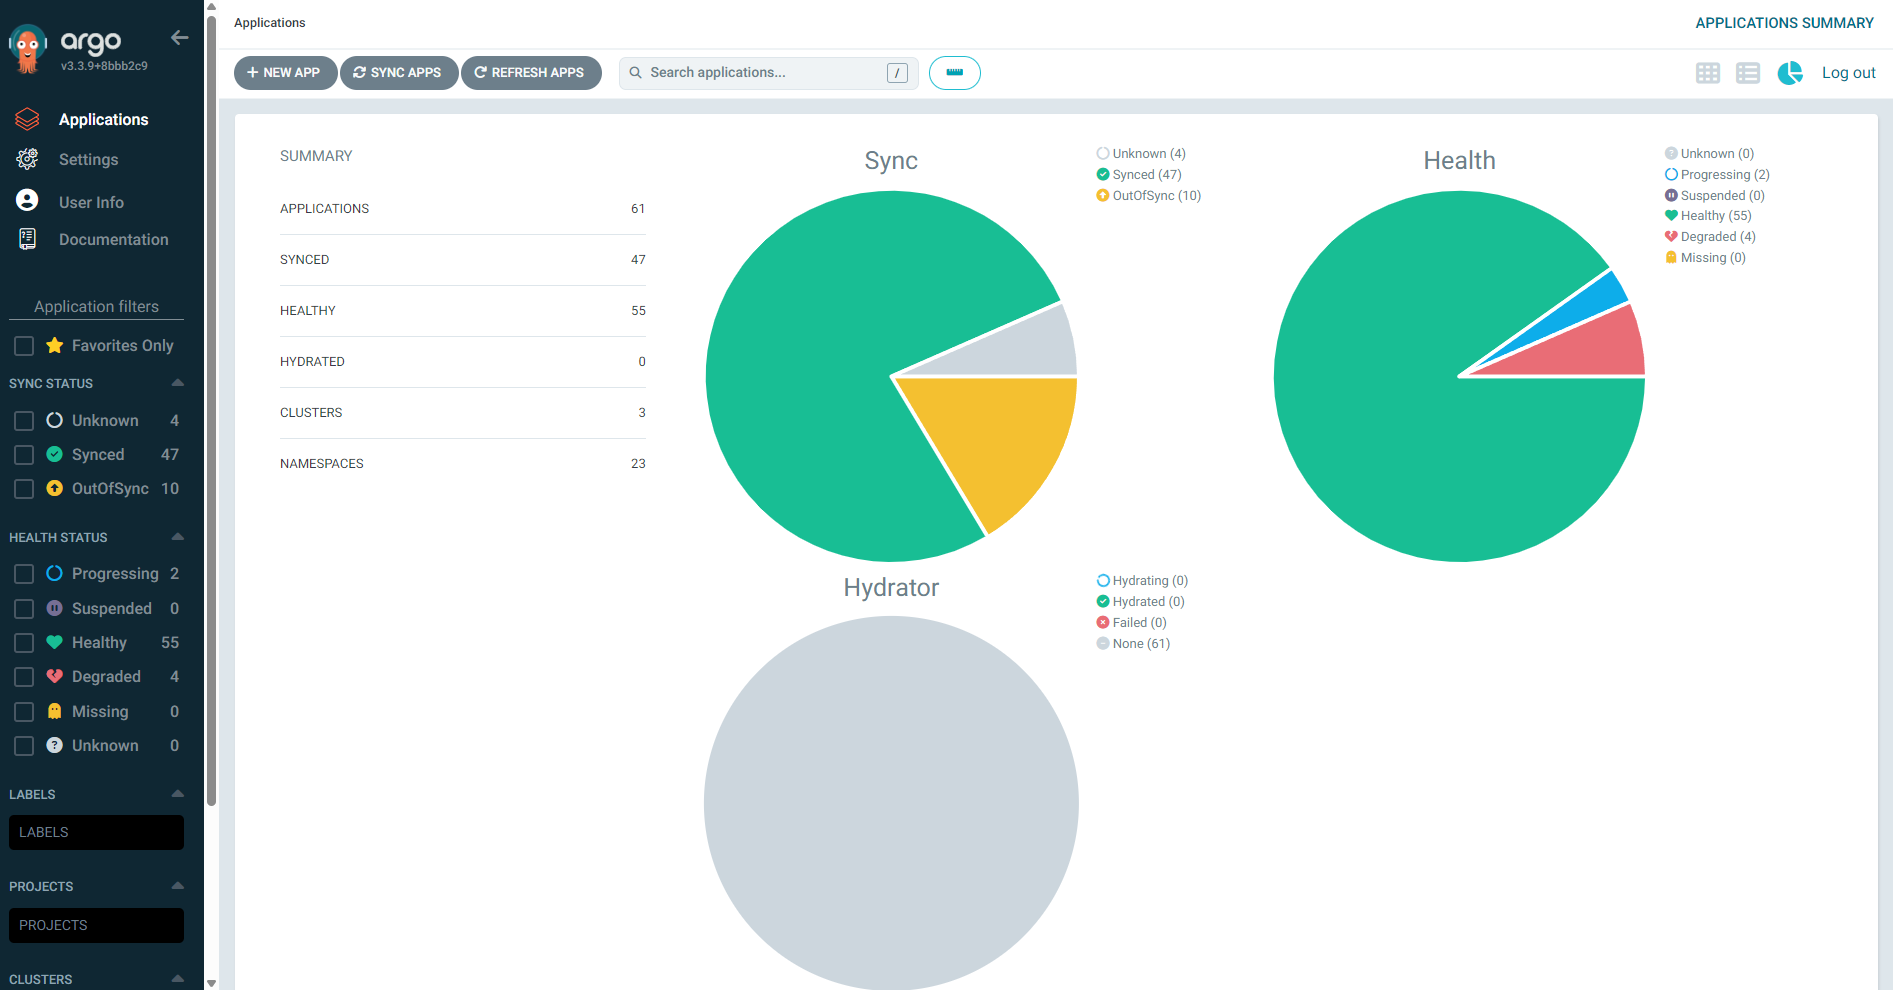Collapse sidebar with the back arrow
This screenshot has width=1893, height=990.
tap(180, 38)
